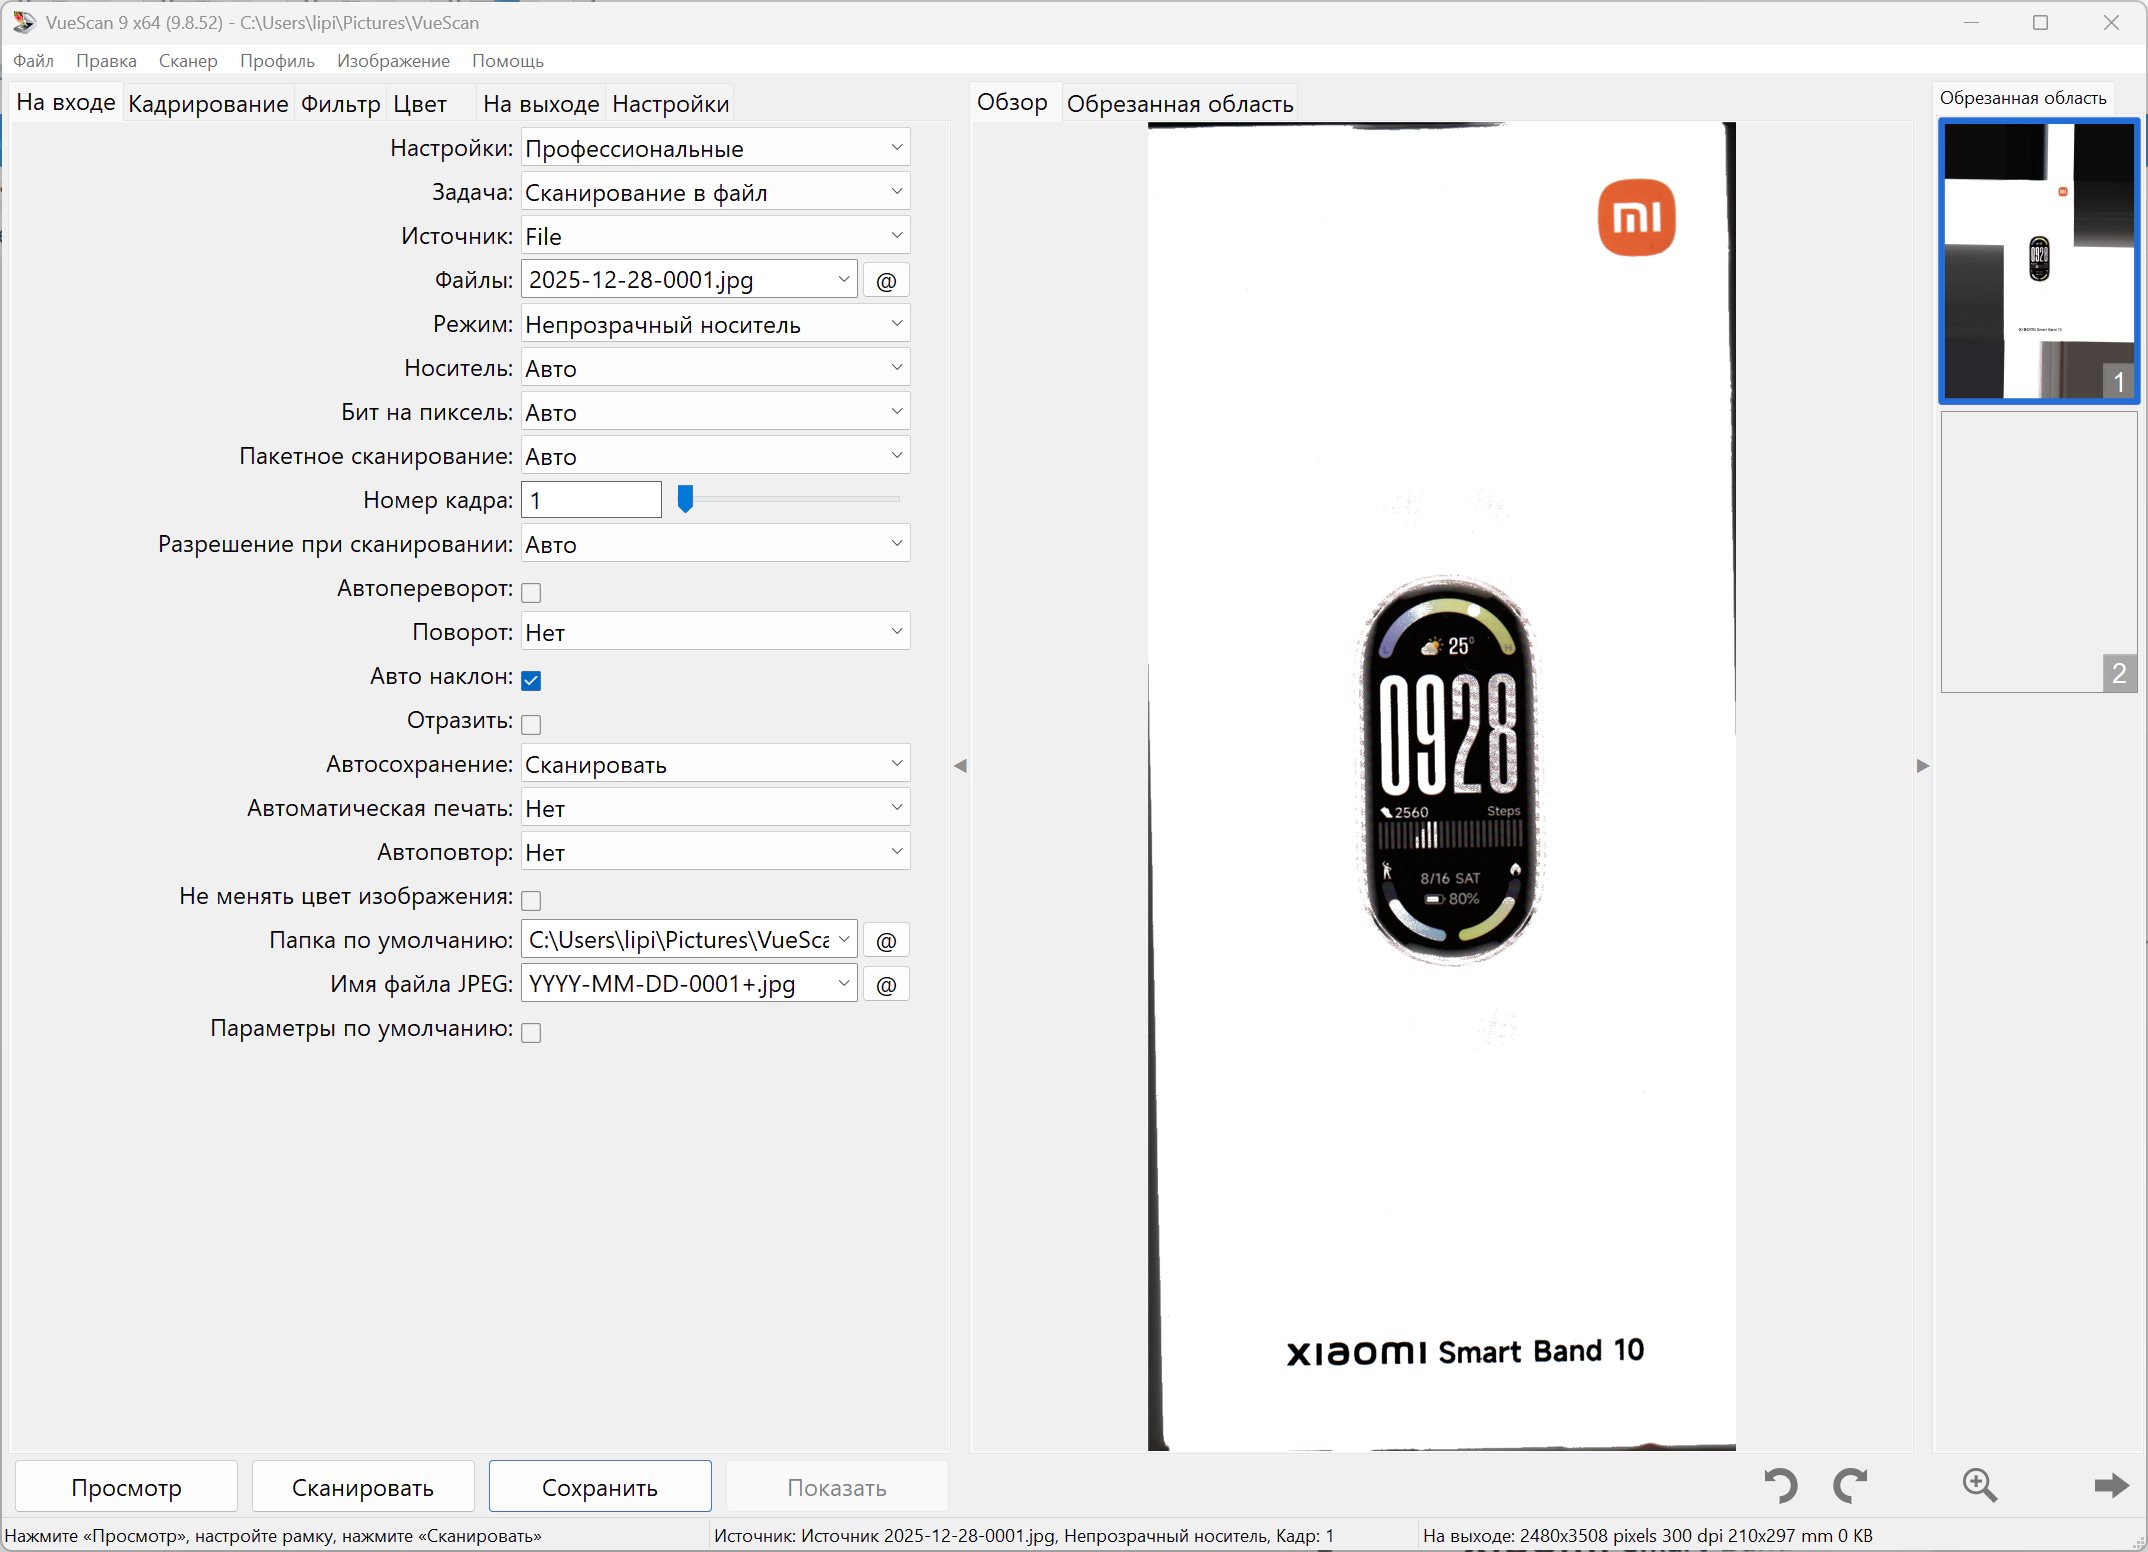Enable the Автопереворот checkbox
This screenshot has height=1552, width=2148.
coord(532,592)
